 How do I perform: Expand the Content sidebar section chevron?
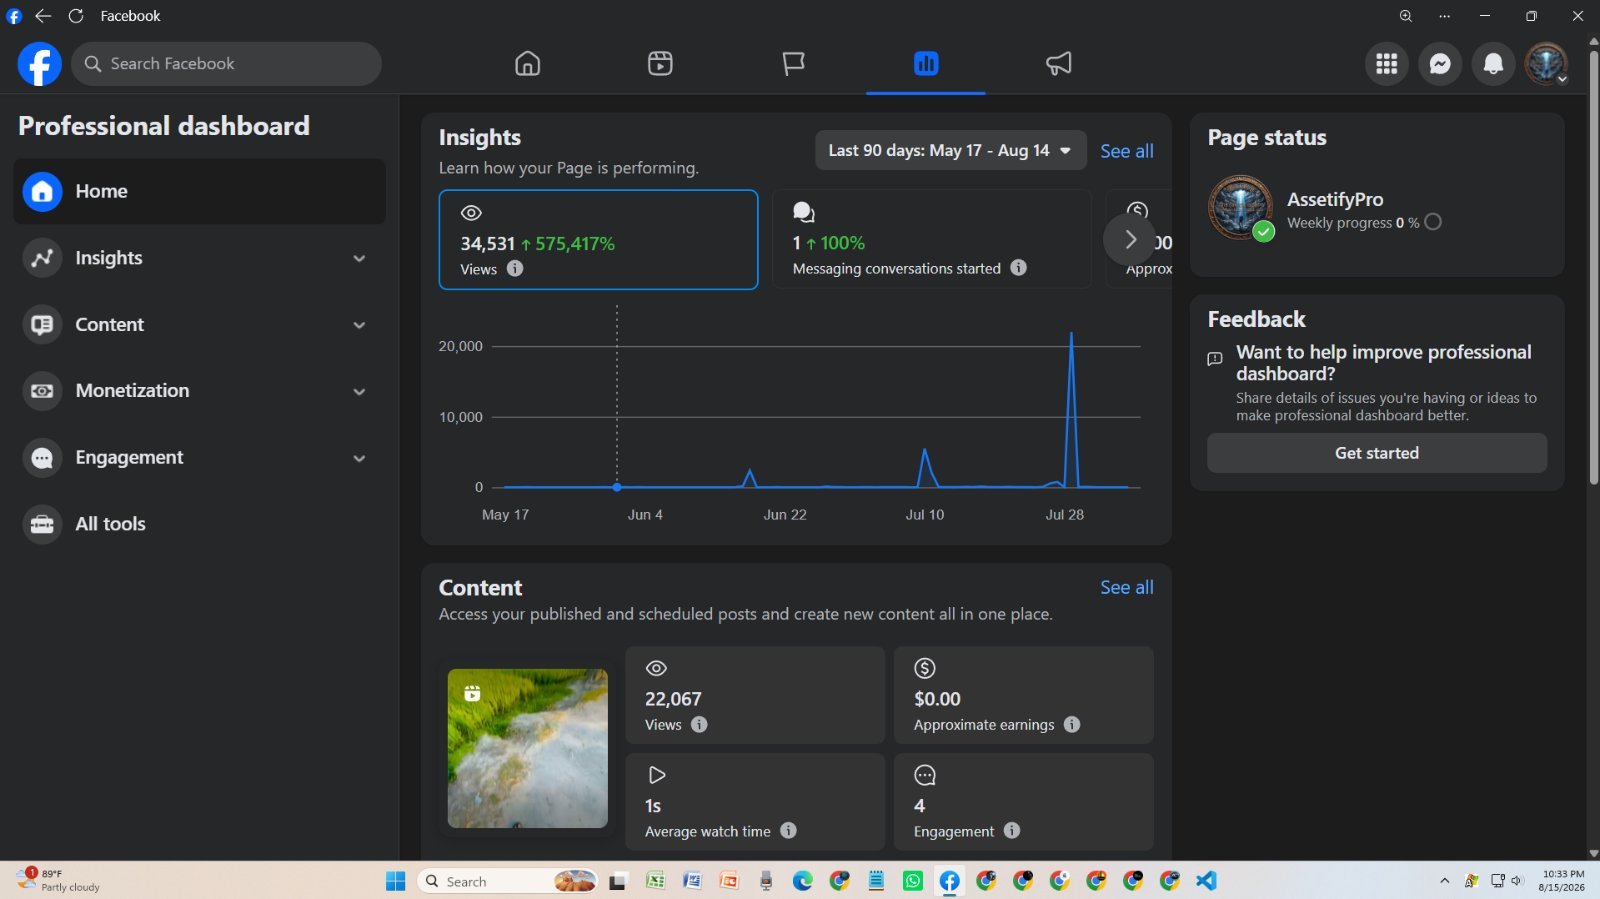coord(359,325)
